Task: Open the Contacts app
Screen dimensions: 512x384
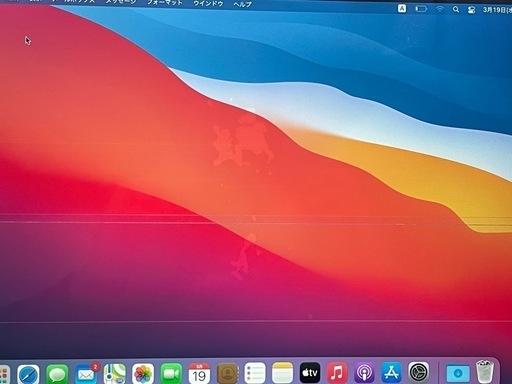Action: (228, 373)
